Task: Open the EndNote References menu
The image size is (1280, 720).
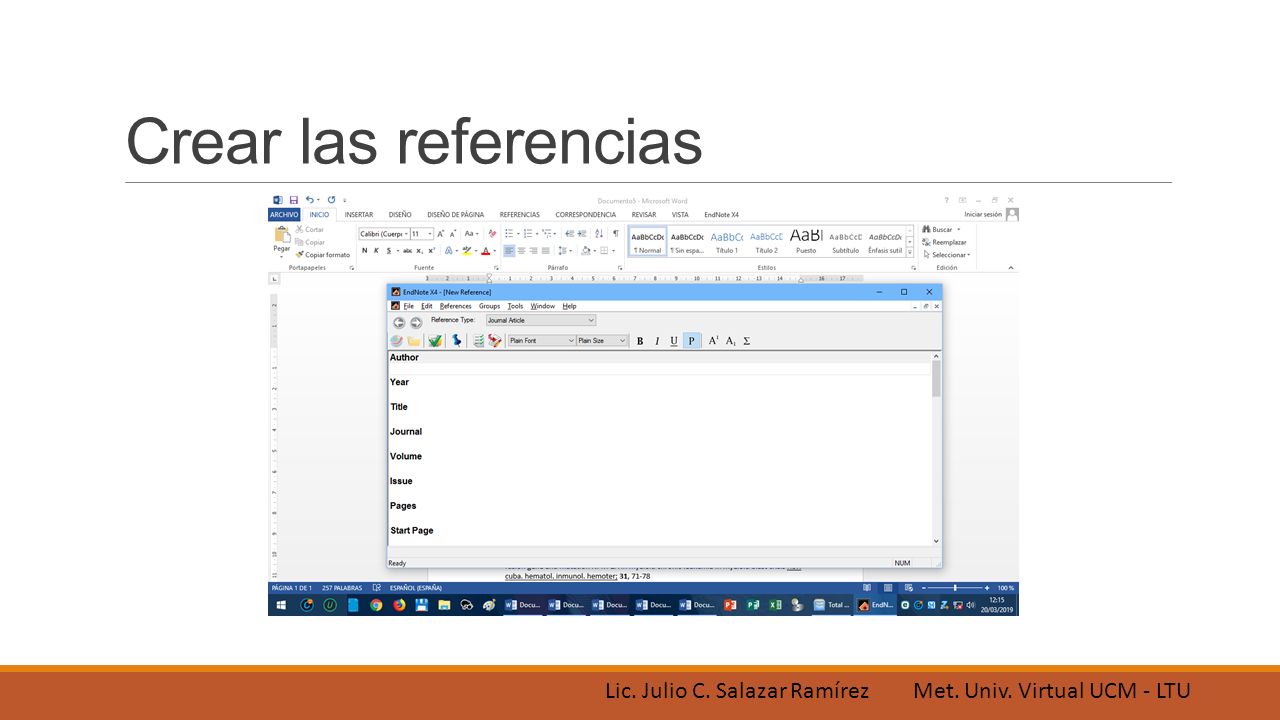Action: [456, 306]
